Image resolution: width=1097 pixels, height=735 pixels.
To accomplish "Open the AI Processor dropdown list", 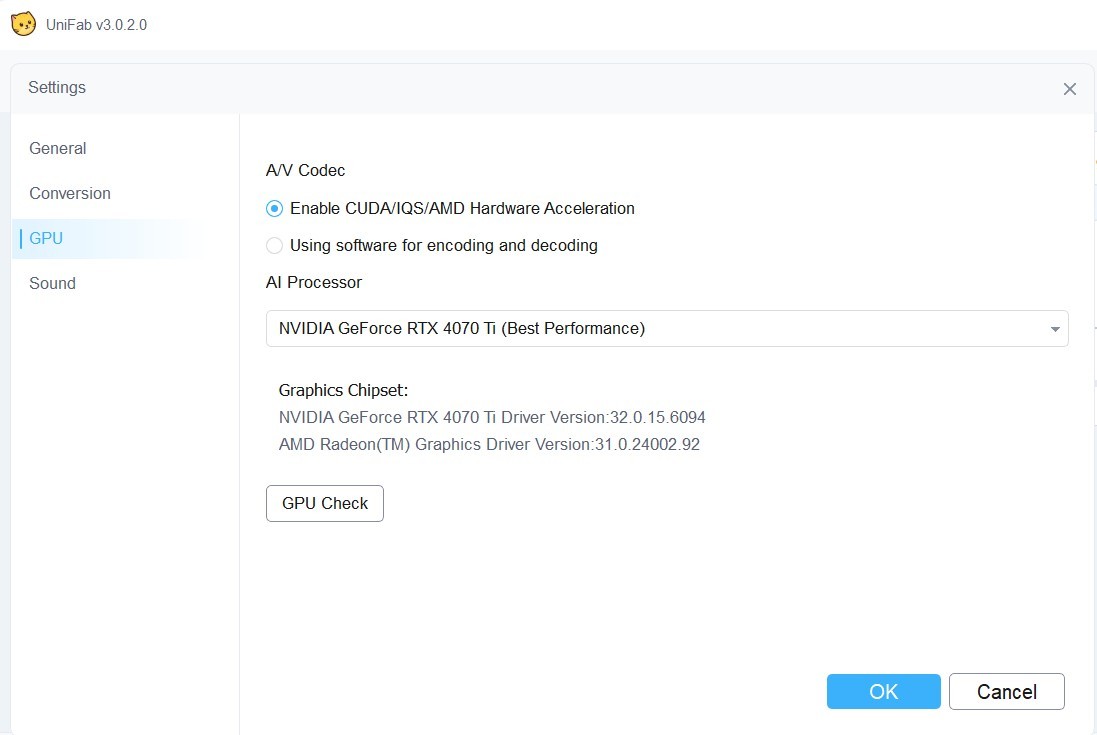I will (x=667, y=329).
